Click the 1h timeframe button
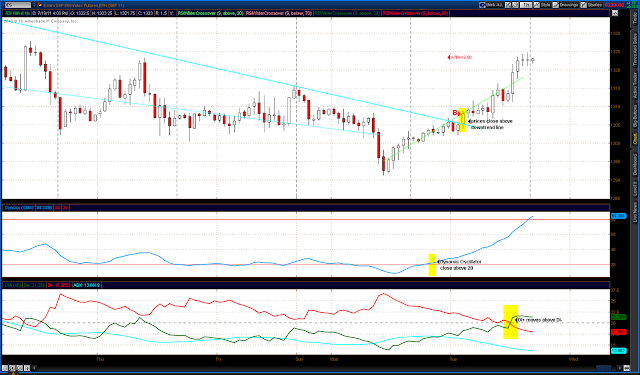 526,5
